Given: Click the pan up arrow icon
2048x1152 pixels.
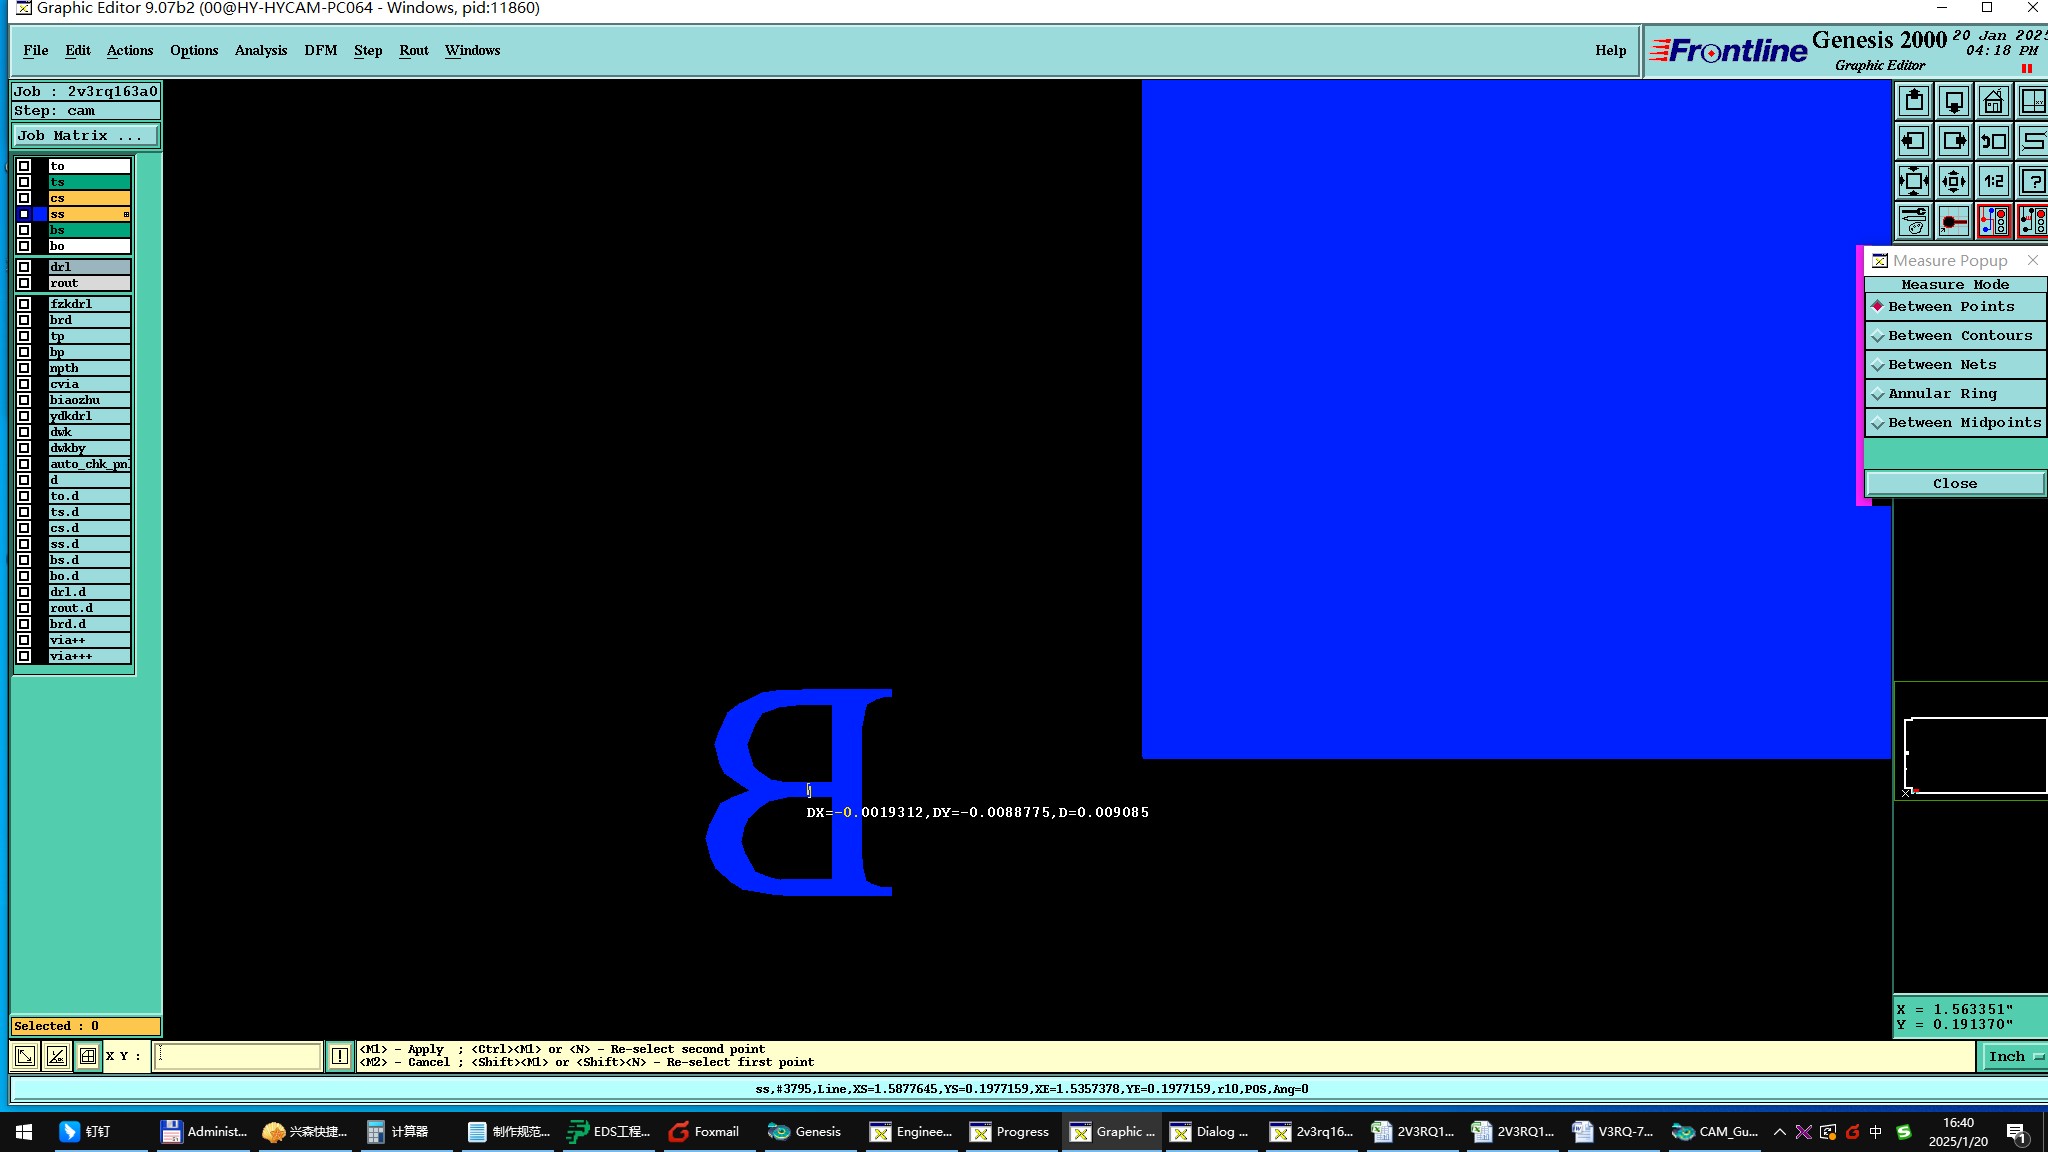Looking at the screenshot, I should pyautogui.click(x=1913, y=101).
